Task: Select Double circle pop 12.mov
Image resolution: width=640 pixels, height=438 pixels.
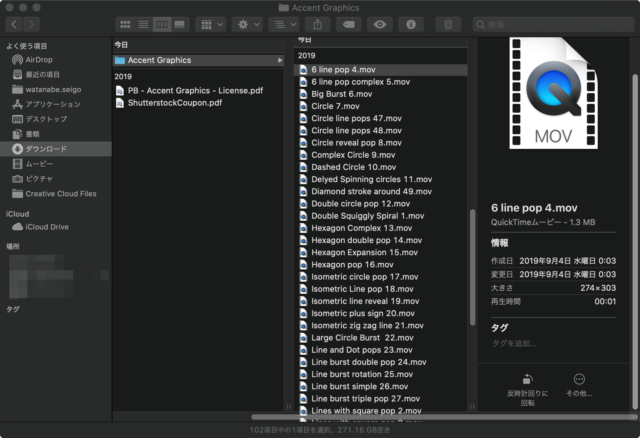Action: (x=380, y=204)
